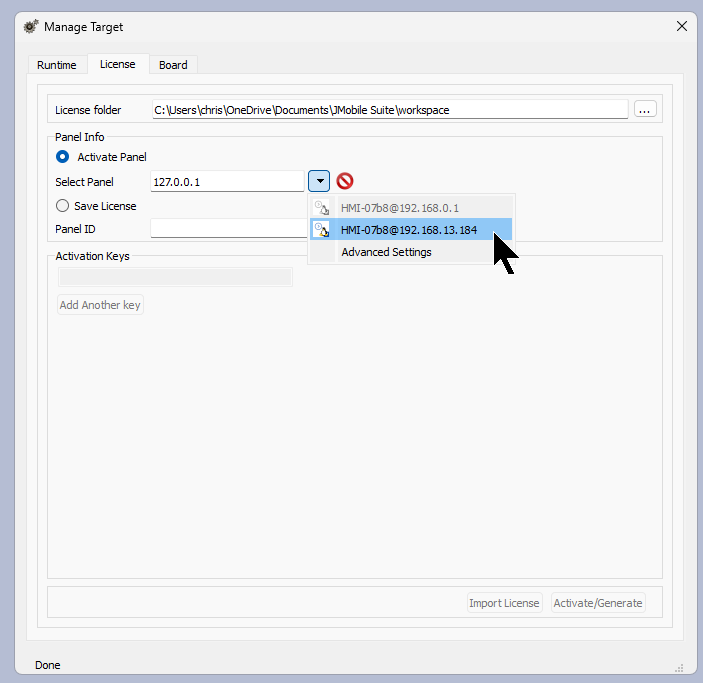Click the Manage Target gear icon
The width and height of the screenshot is (703, 683).
31,27
